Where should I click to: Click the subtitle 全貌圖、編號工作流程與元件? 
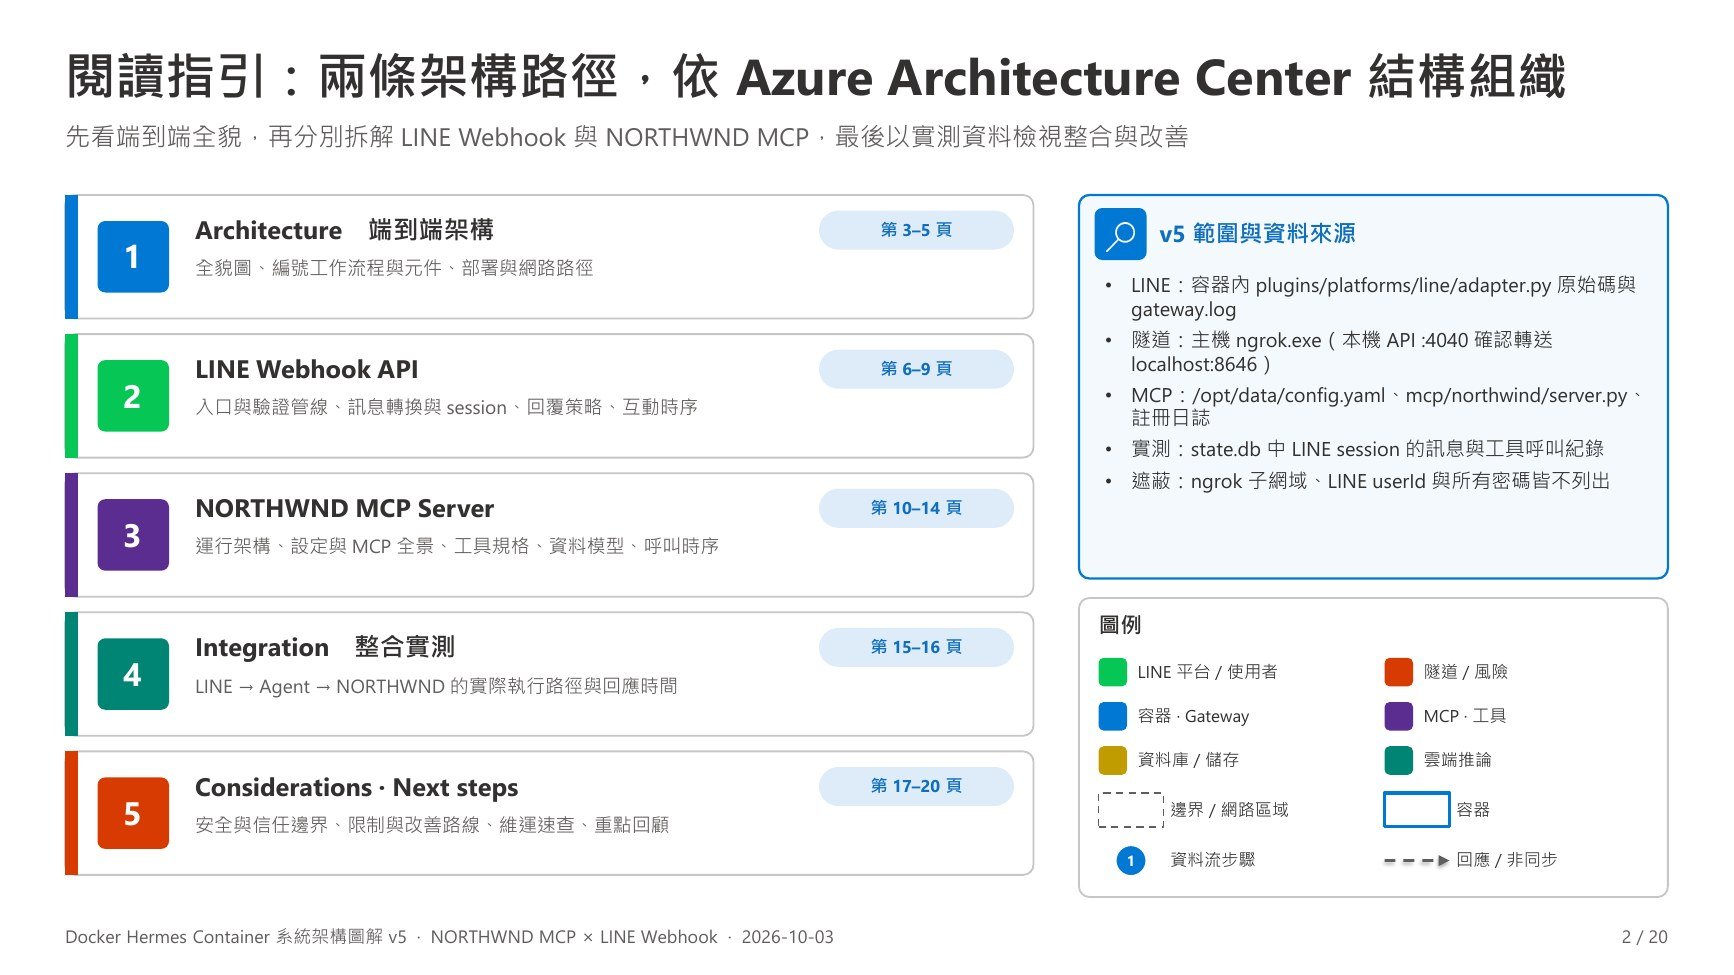click(394, 268)
